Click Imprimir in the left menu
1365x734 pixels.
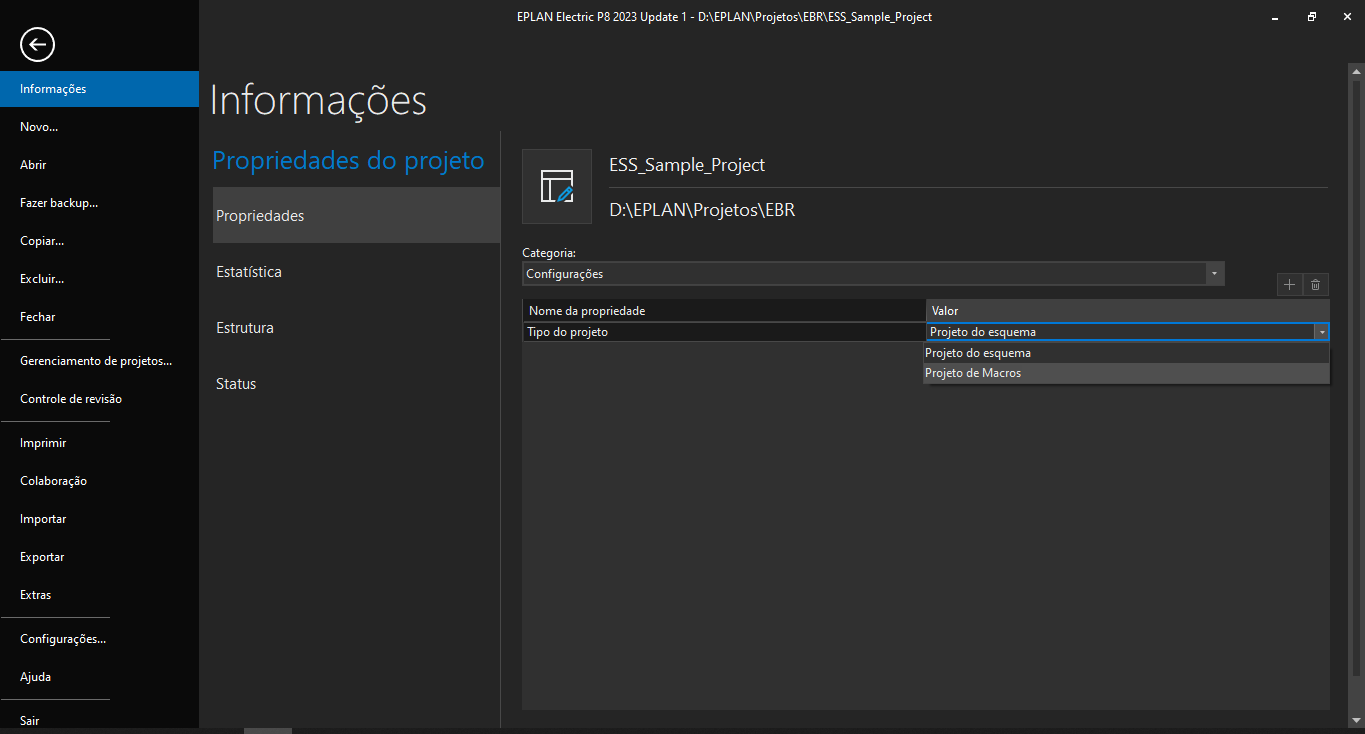tap(43, 443)
